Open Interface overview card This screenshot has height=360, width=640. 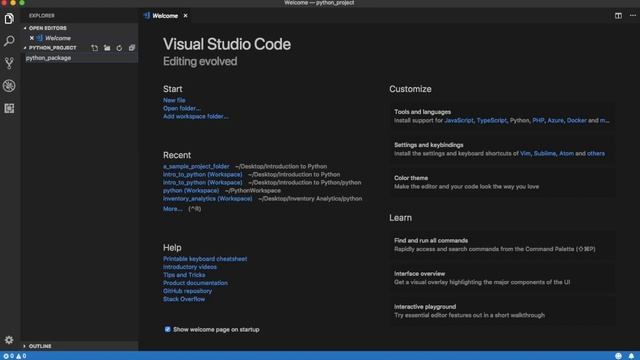click(x=502, y=278)
